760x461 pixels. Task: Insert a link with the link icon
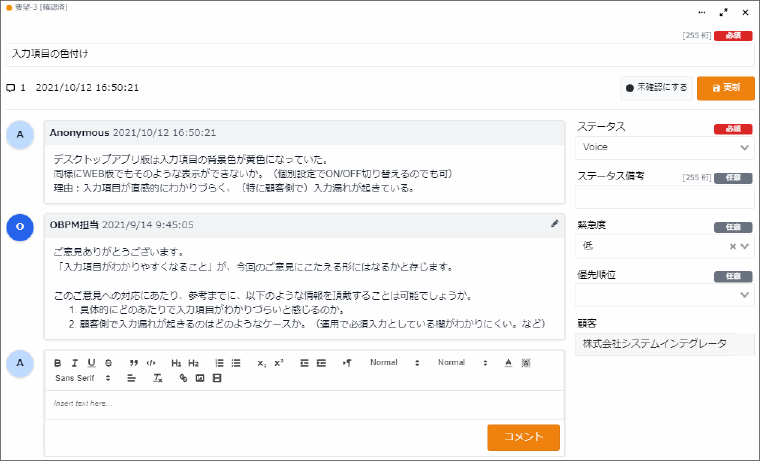pos(183,379)
